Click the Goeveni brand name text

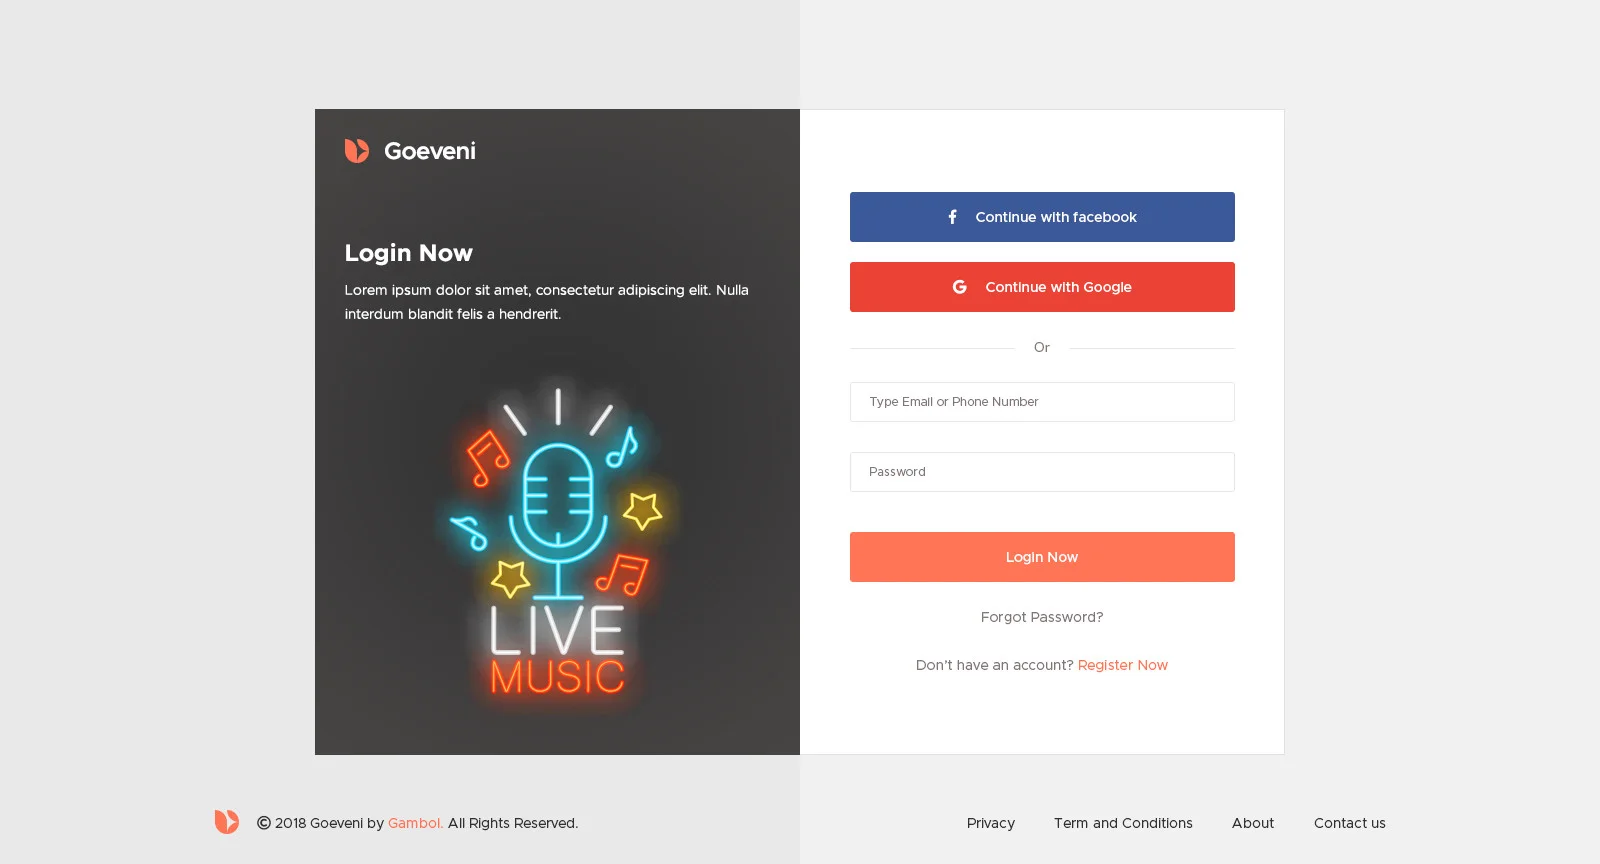pyautogui.click(x=429, y=151)
